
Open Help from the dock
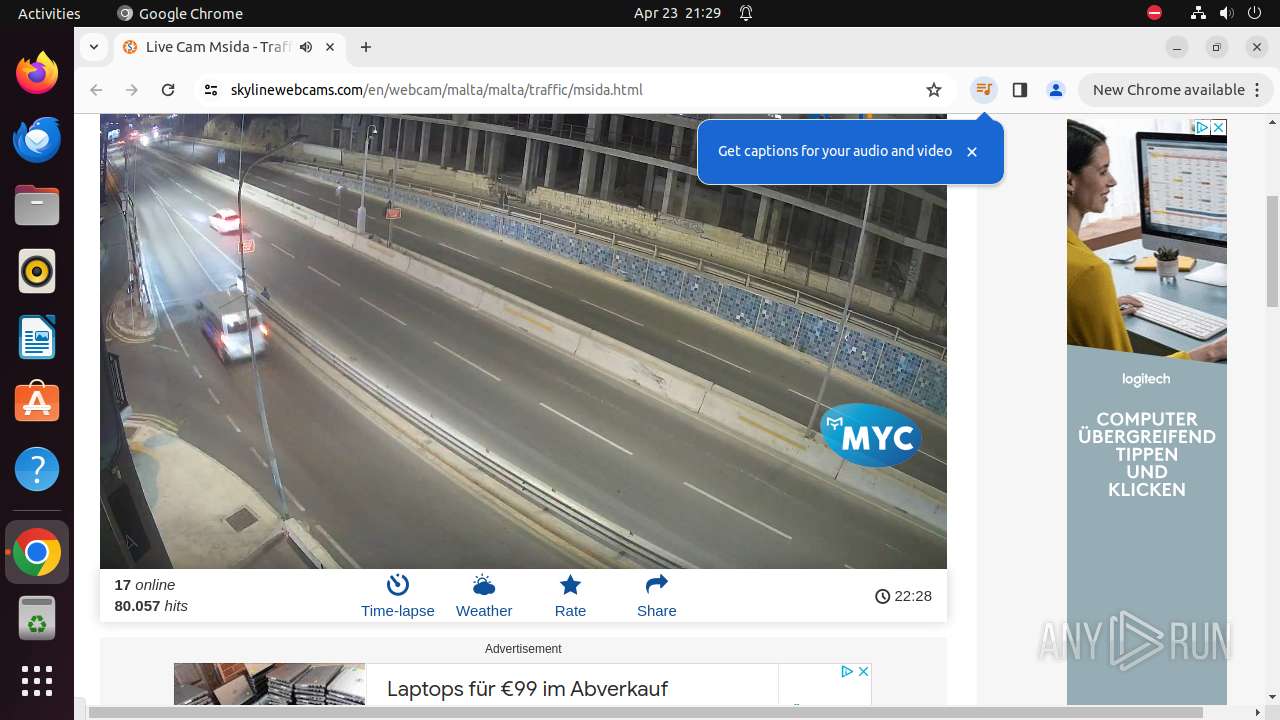[37, 469]
